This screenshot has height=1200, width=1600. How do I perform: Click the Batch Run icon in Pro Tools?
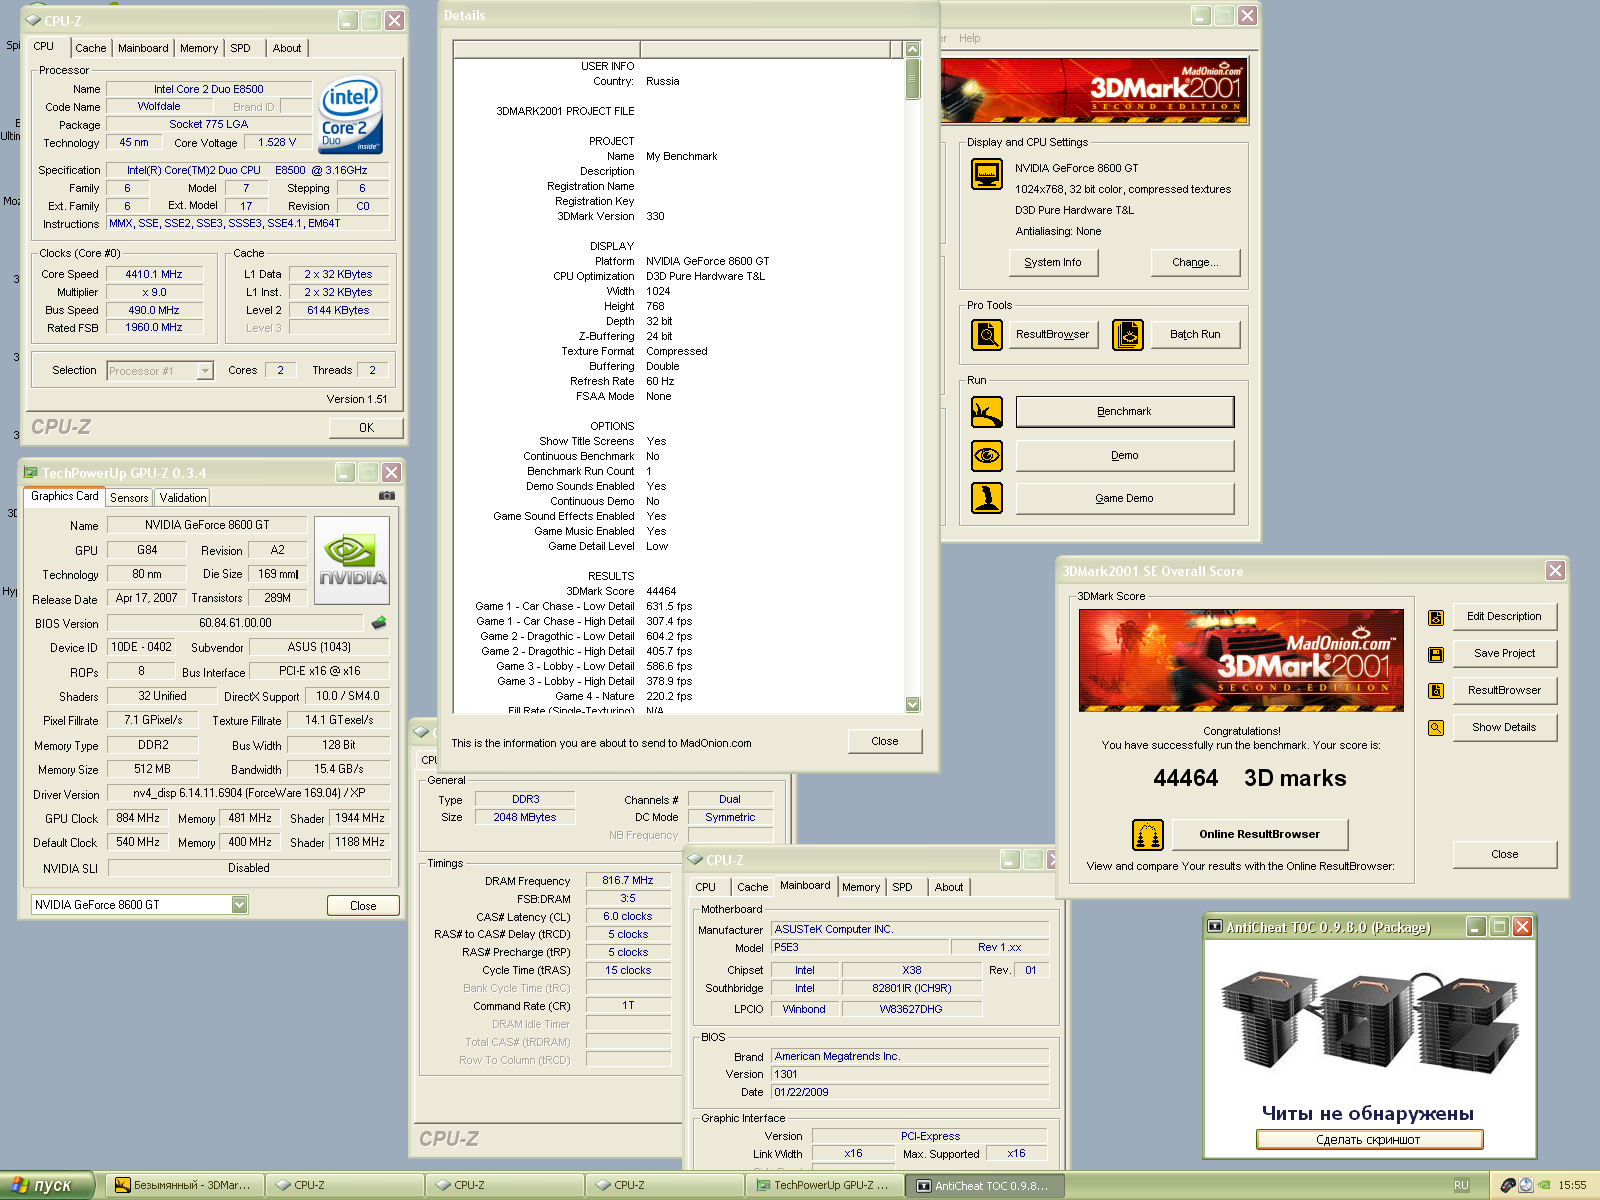click(x=1128, y=334)
